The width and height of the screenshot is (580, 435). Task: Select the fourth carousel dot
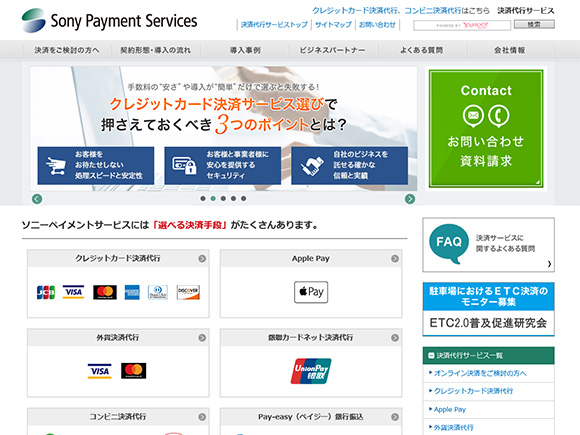(x=233, y=199)
